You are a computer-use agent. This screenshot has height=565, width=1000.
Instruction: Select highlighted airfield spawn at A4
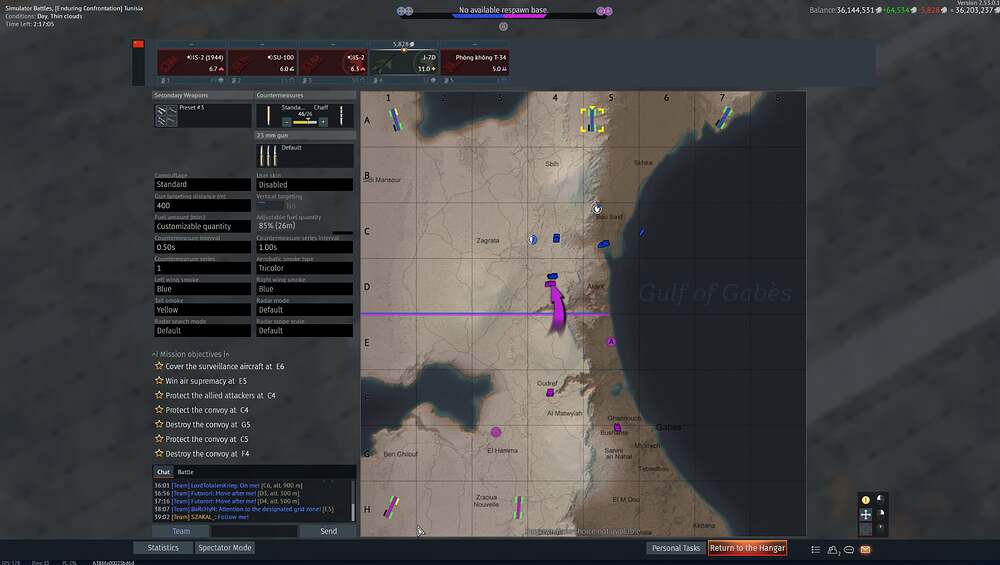pos(592,119)
